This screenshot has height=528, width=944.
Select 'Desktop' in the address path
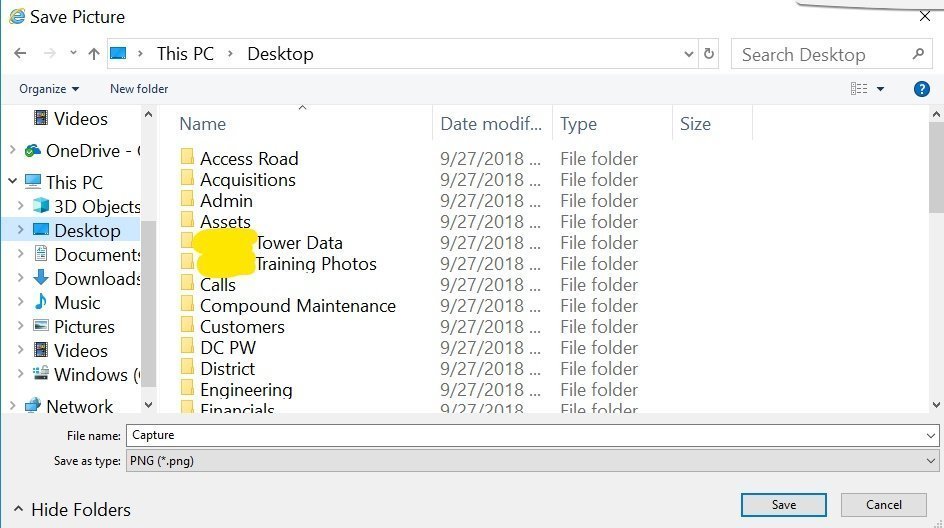pos(280,54)
